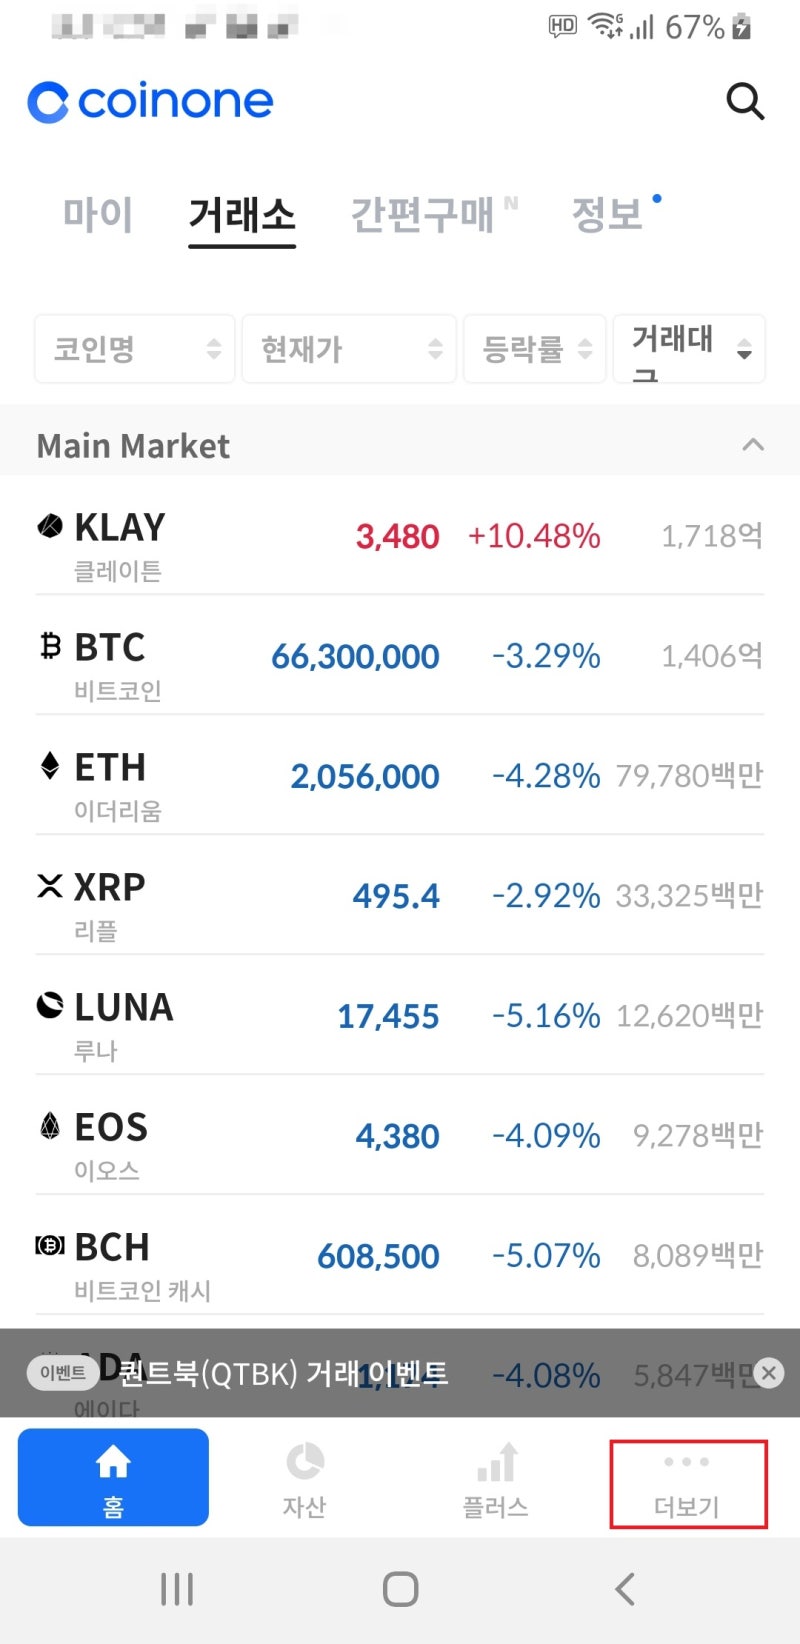Viewport: 800px width, 1644px height.
Task: Tap the KLAY coin icon
Action: pos(50,526)
